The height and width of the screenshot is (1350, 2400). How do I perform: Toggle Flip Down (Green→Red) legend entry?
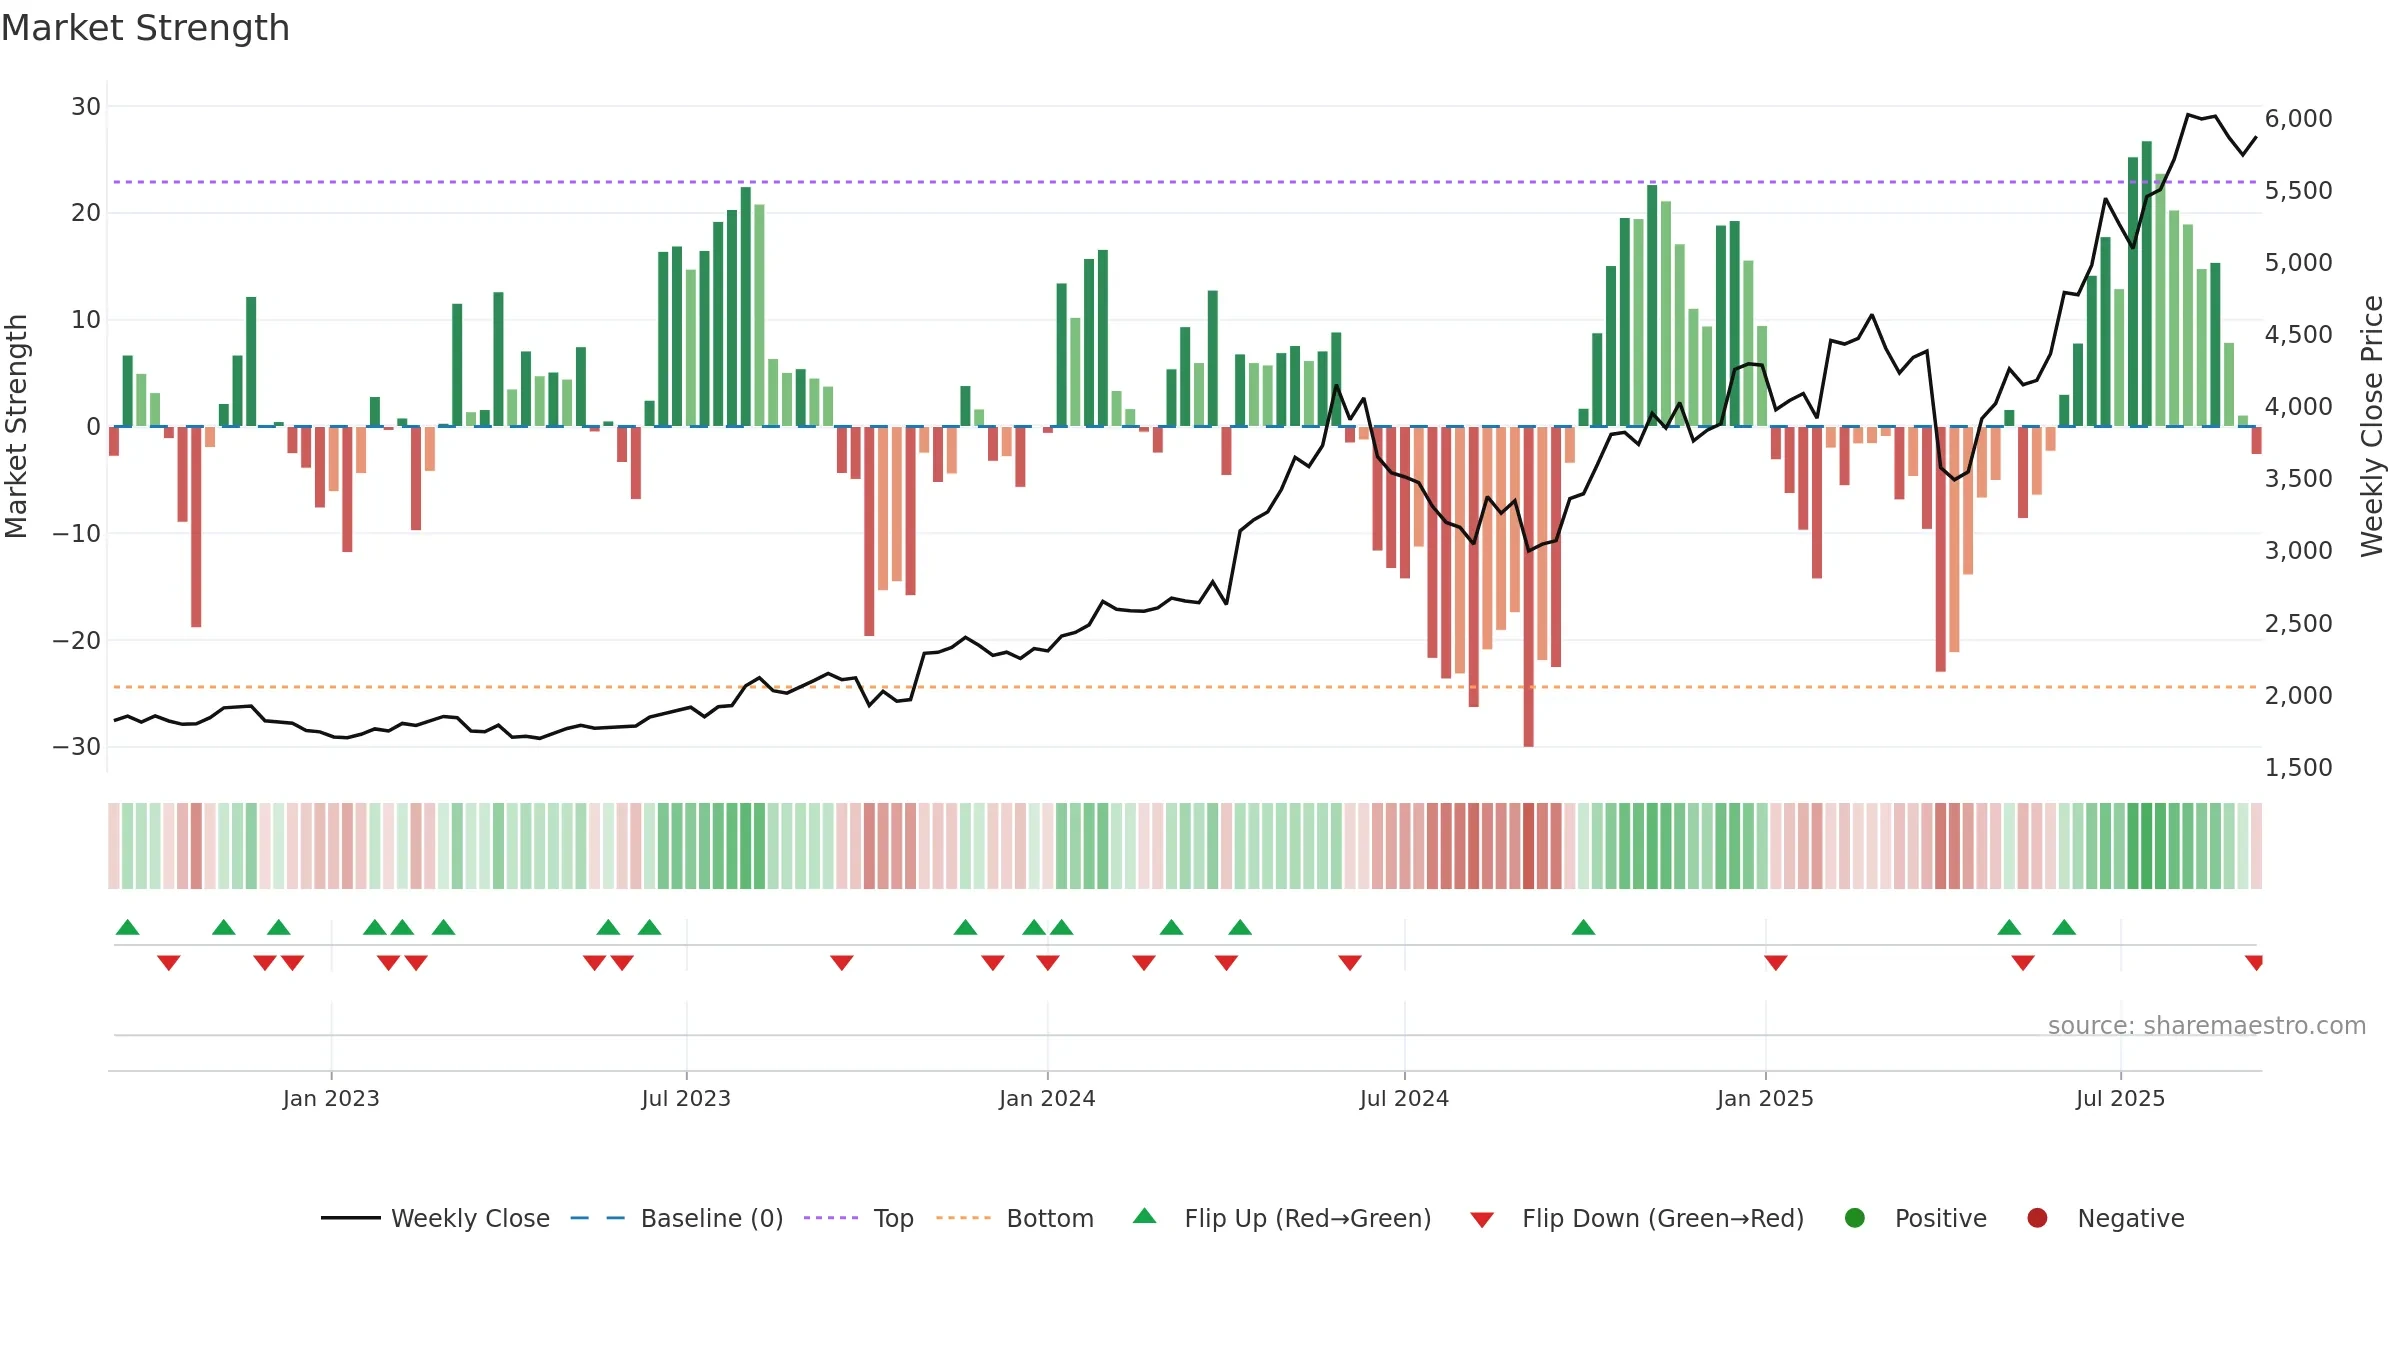pos(1637,1218)
